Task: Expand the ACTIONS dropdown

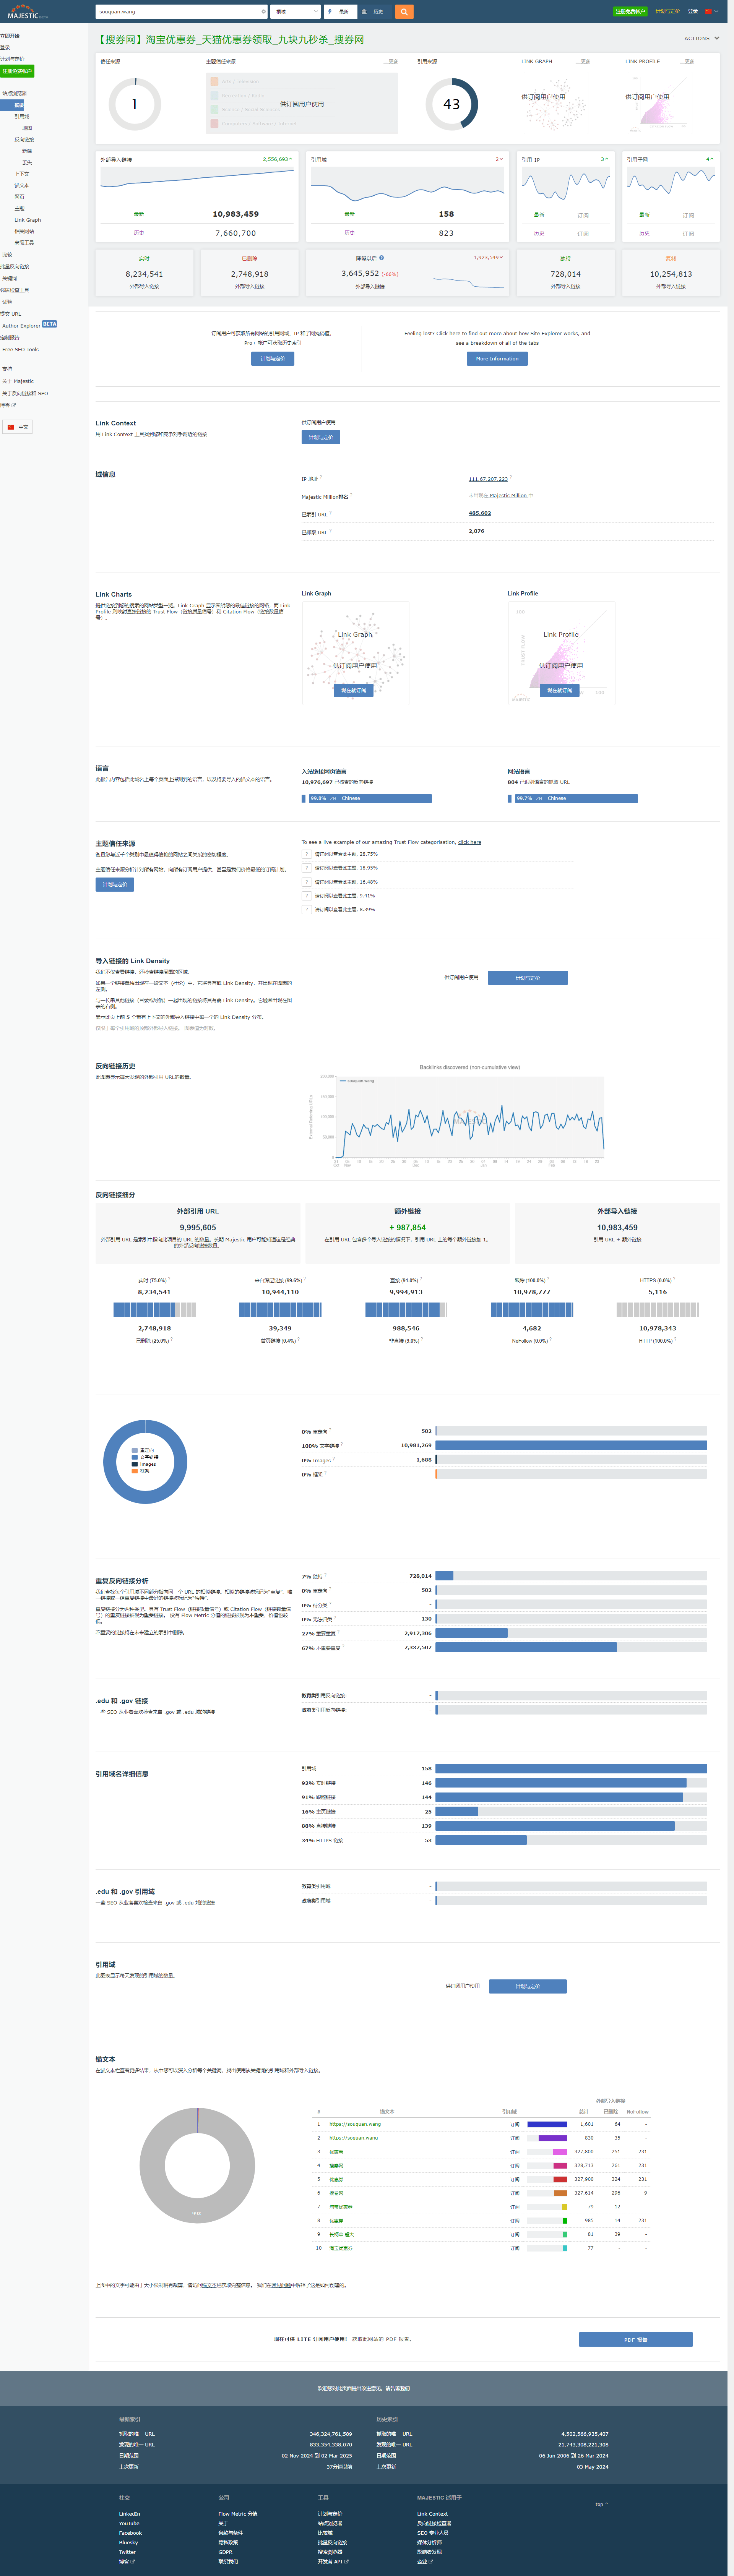Action: pyautogui.click(x=701, y=38)
